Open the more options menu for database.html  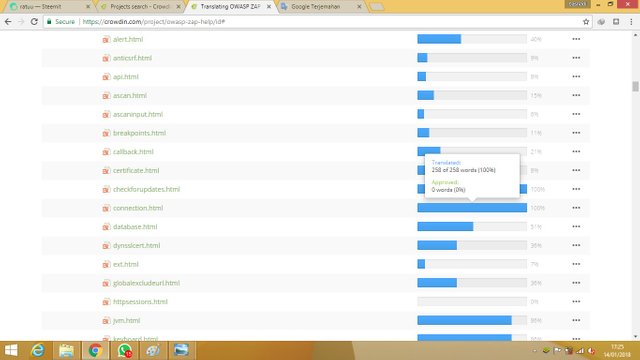[576, 227]
